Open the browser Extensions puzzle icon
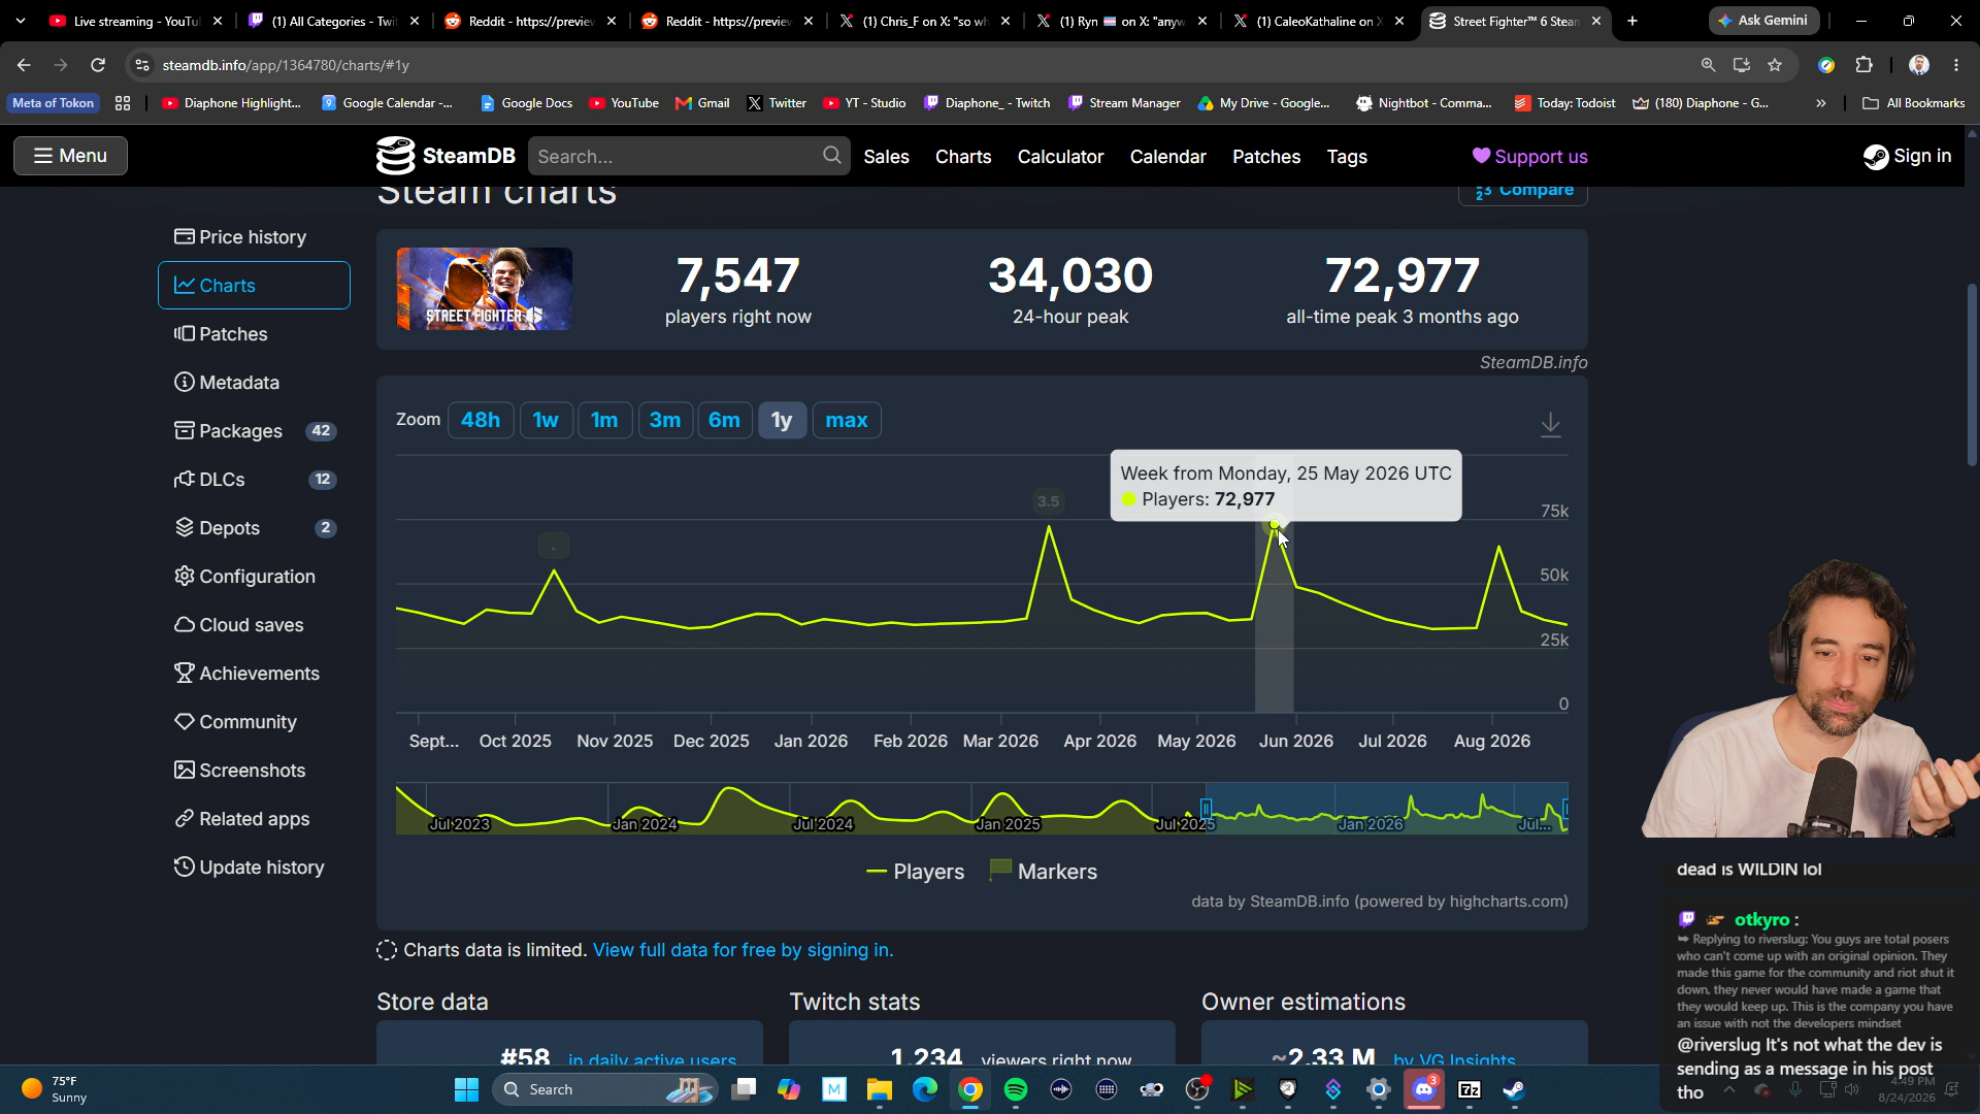Screen dimensions: 1980x1114 click(x=1864, y=65)
